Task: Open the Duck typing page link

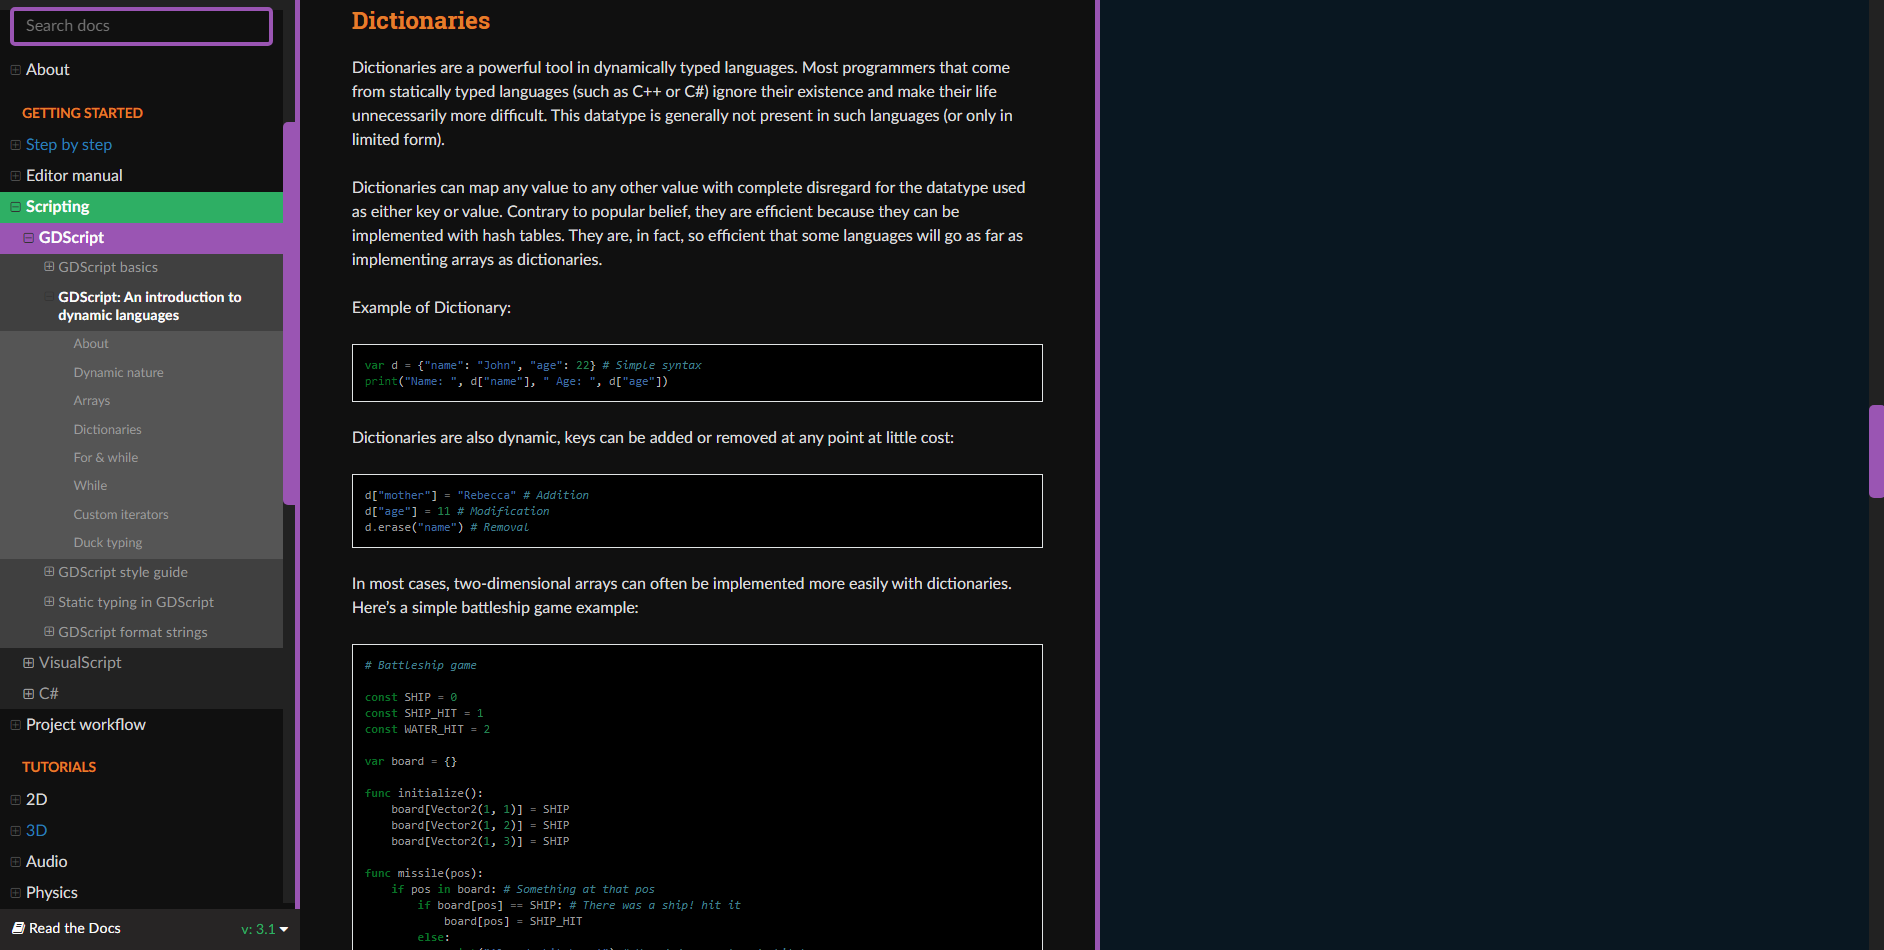Action: pyautogui.click(x=107, y=542)
